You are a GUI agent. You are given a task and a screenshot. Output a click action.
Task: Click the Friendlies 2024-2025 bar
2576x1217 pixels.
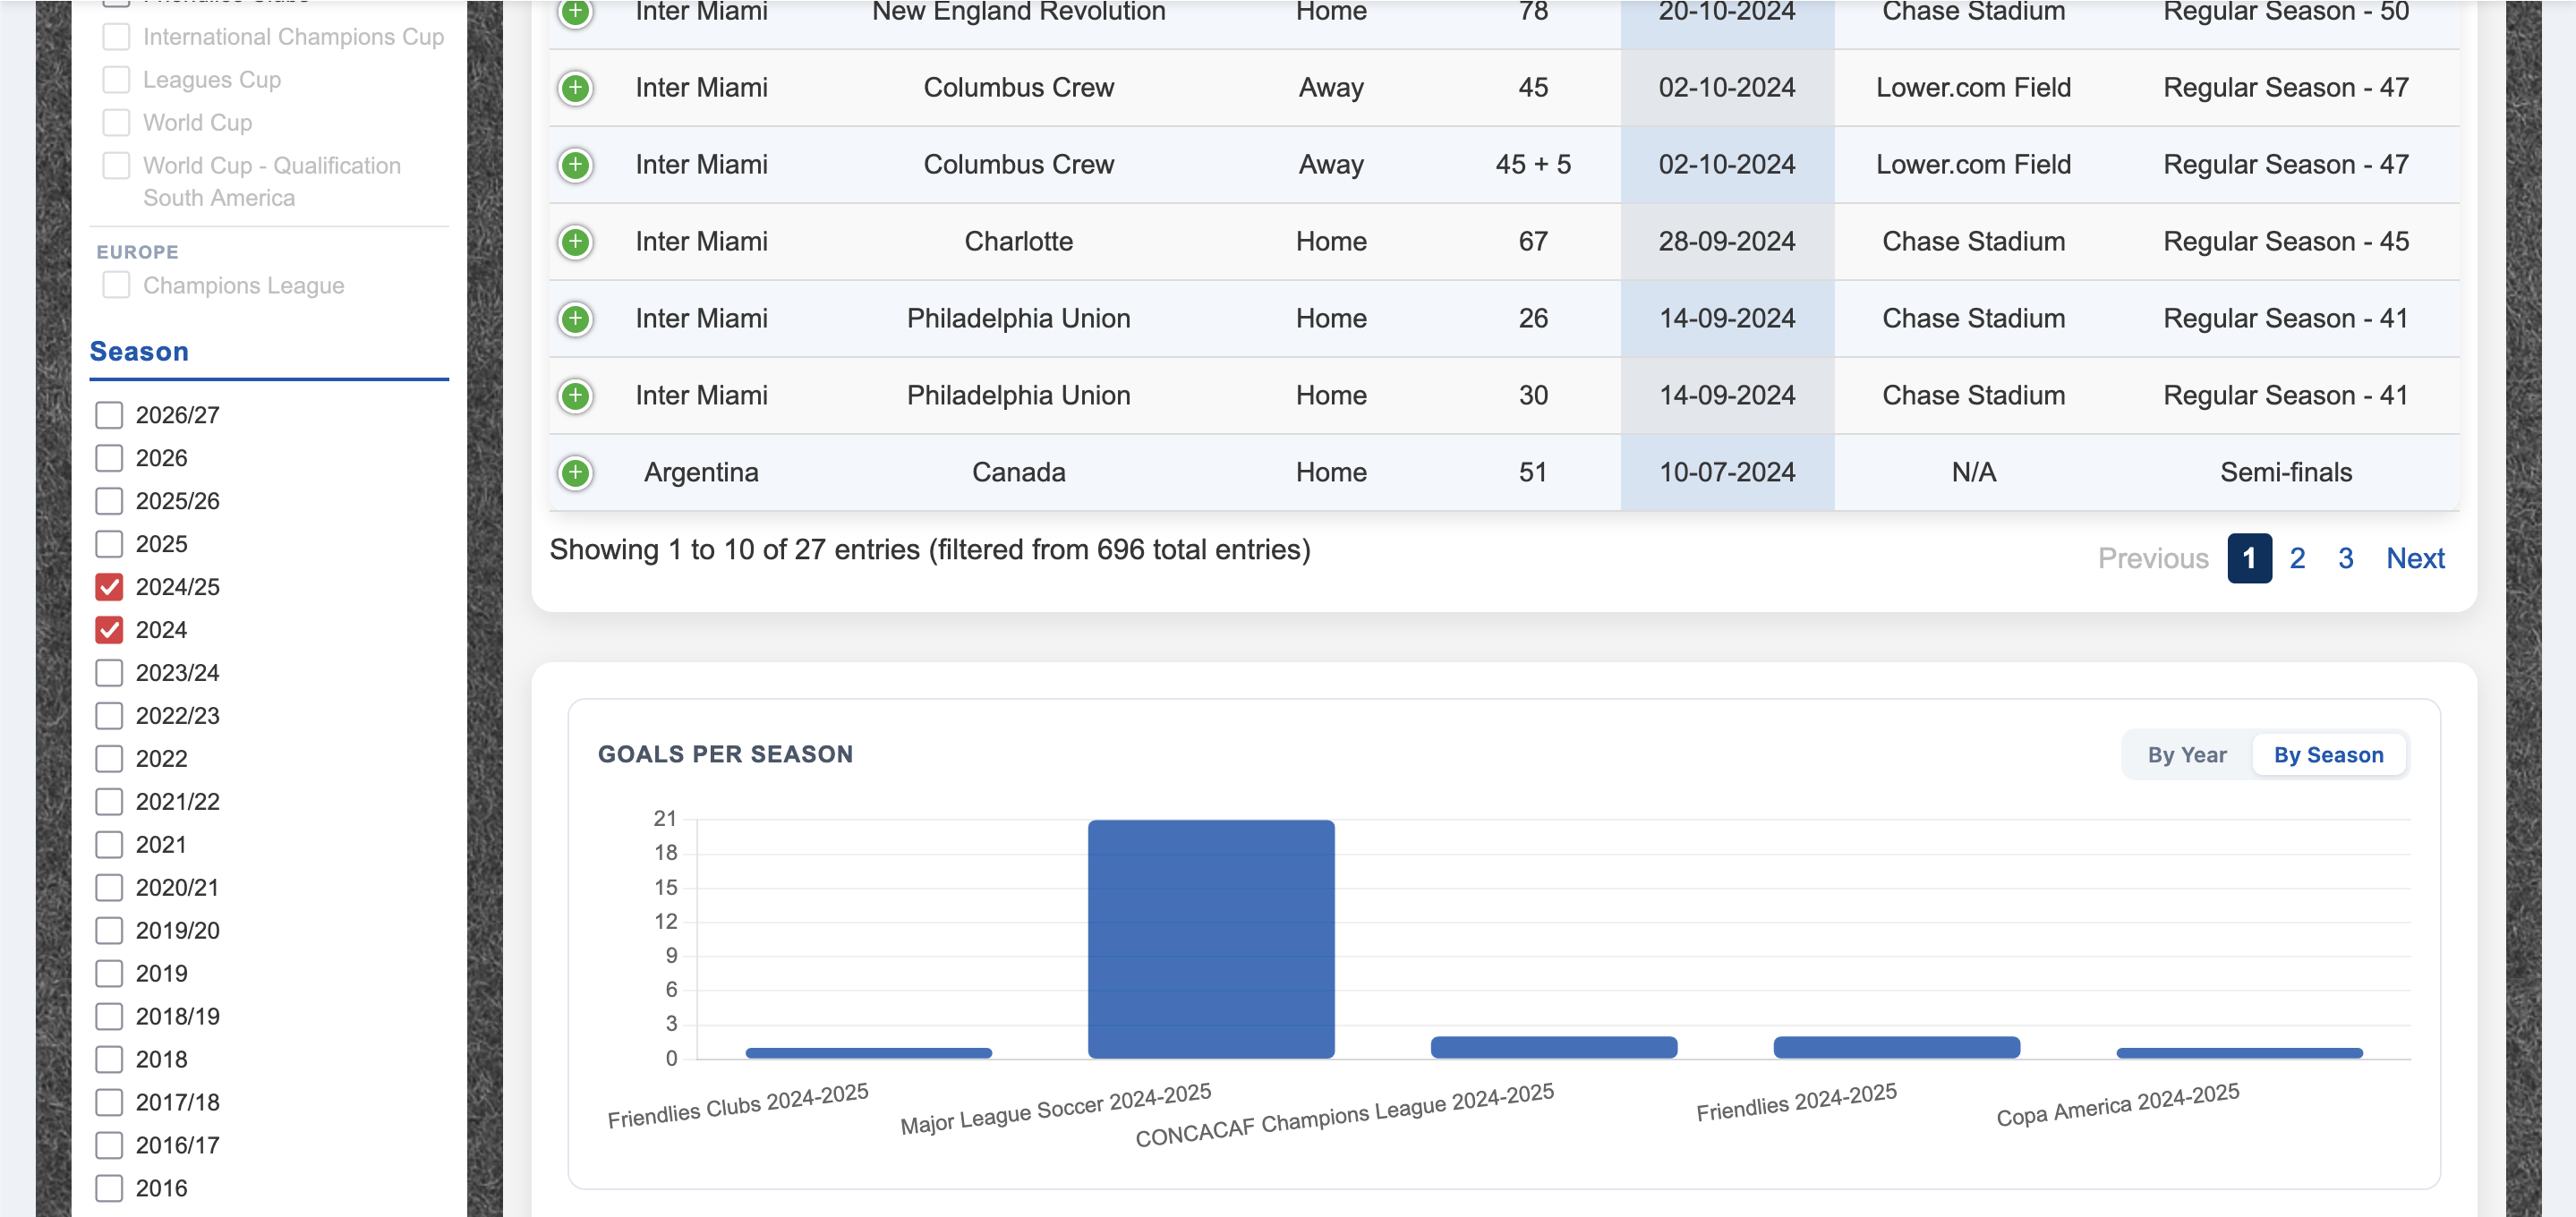(1897, 1047)
